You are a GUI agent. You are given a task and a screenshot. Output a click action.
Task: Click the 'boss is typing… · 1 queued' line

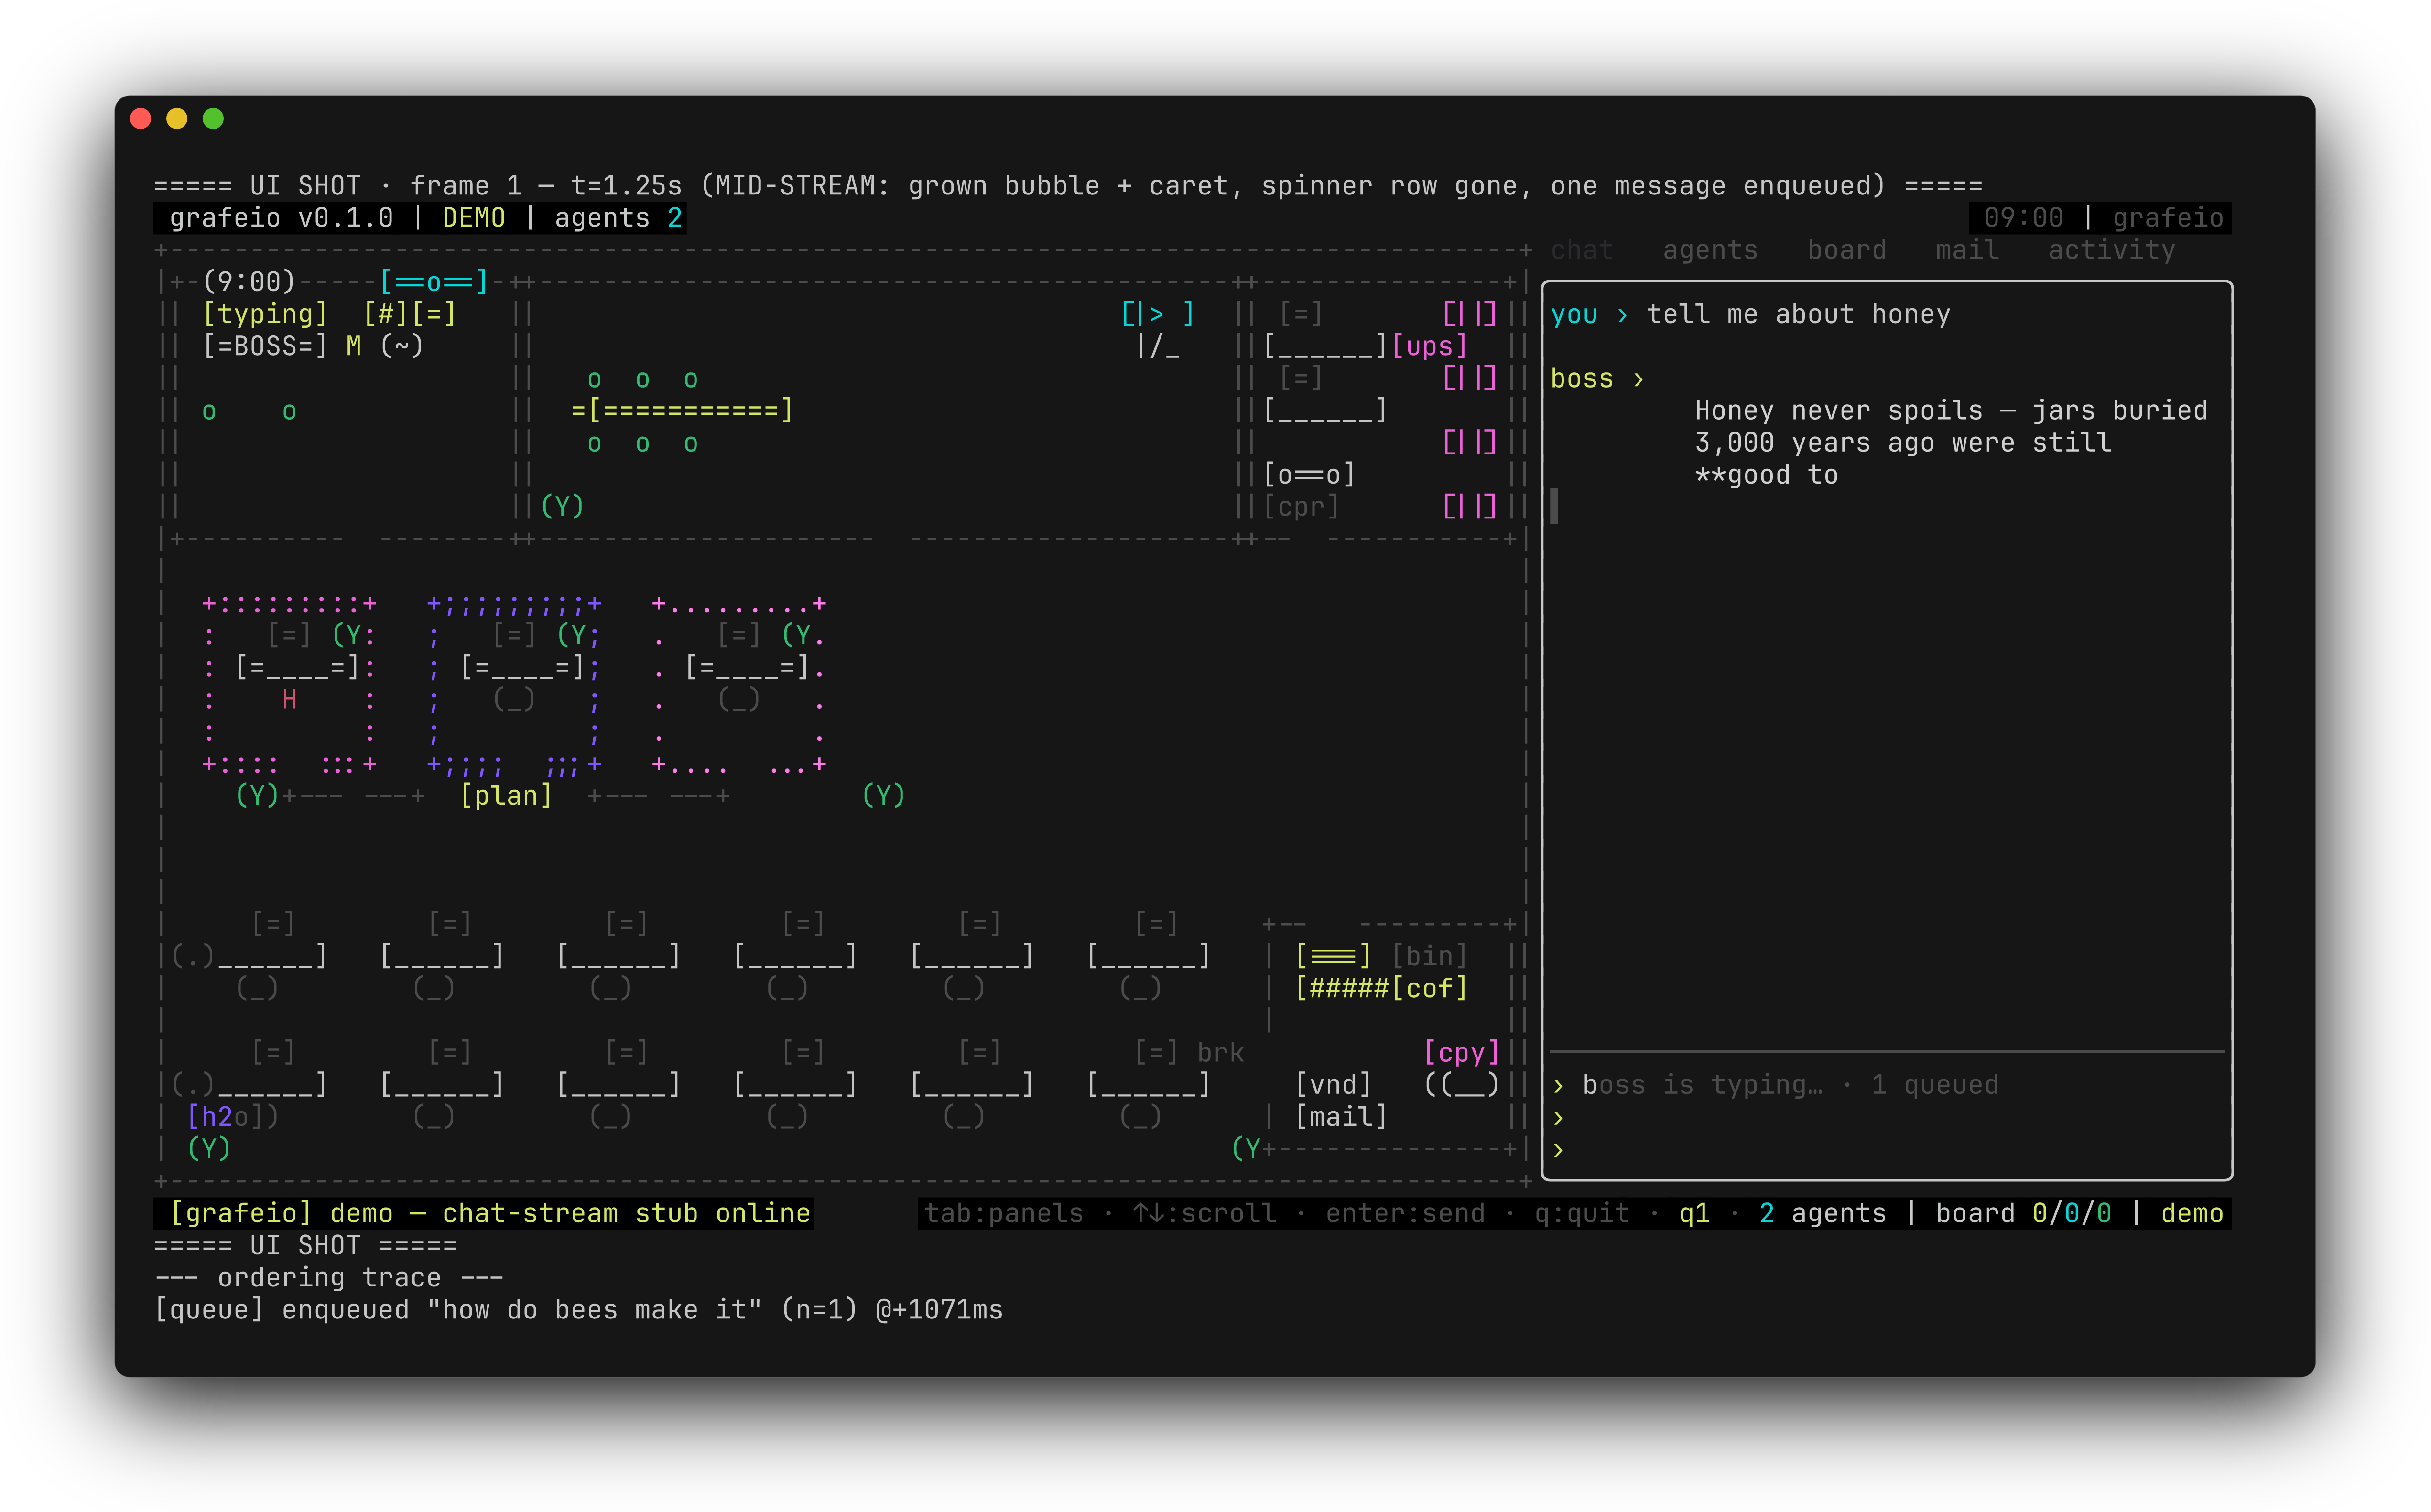tap(1790, 1084)
